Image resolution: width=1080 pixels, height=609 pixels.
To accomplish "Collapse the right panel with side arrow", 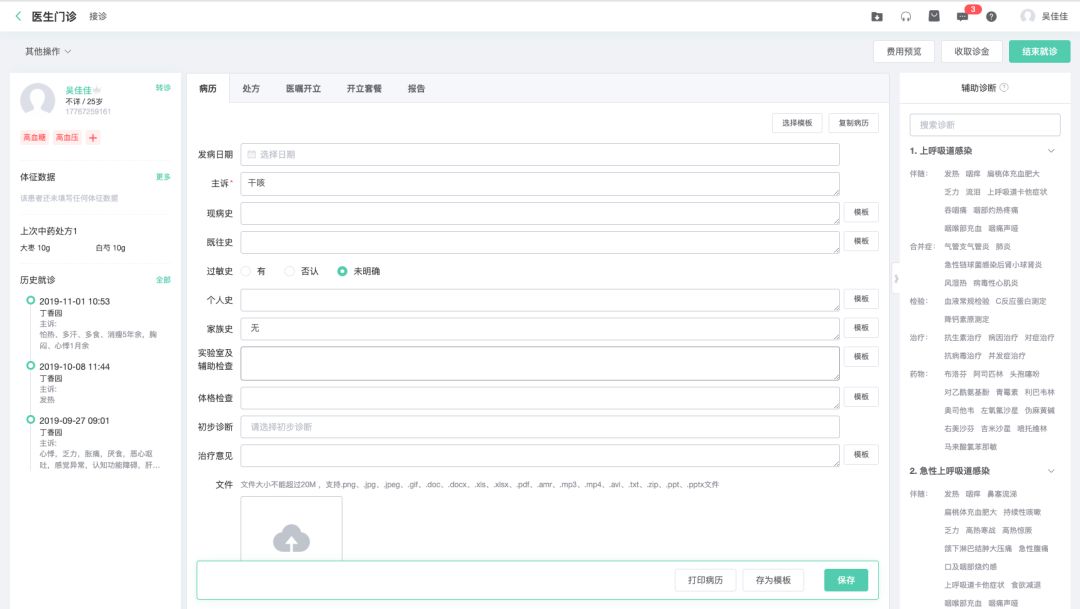I will (x=896, y=278).
